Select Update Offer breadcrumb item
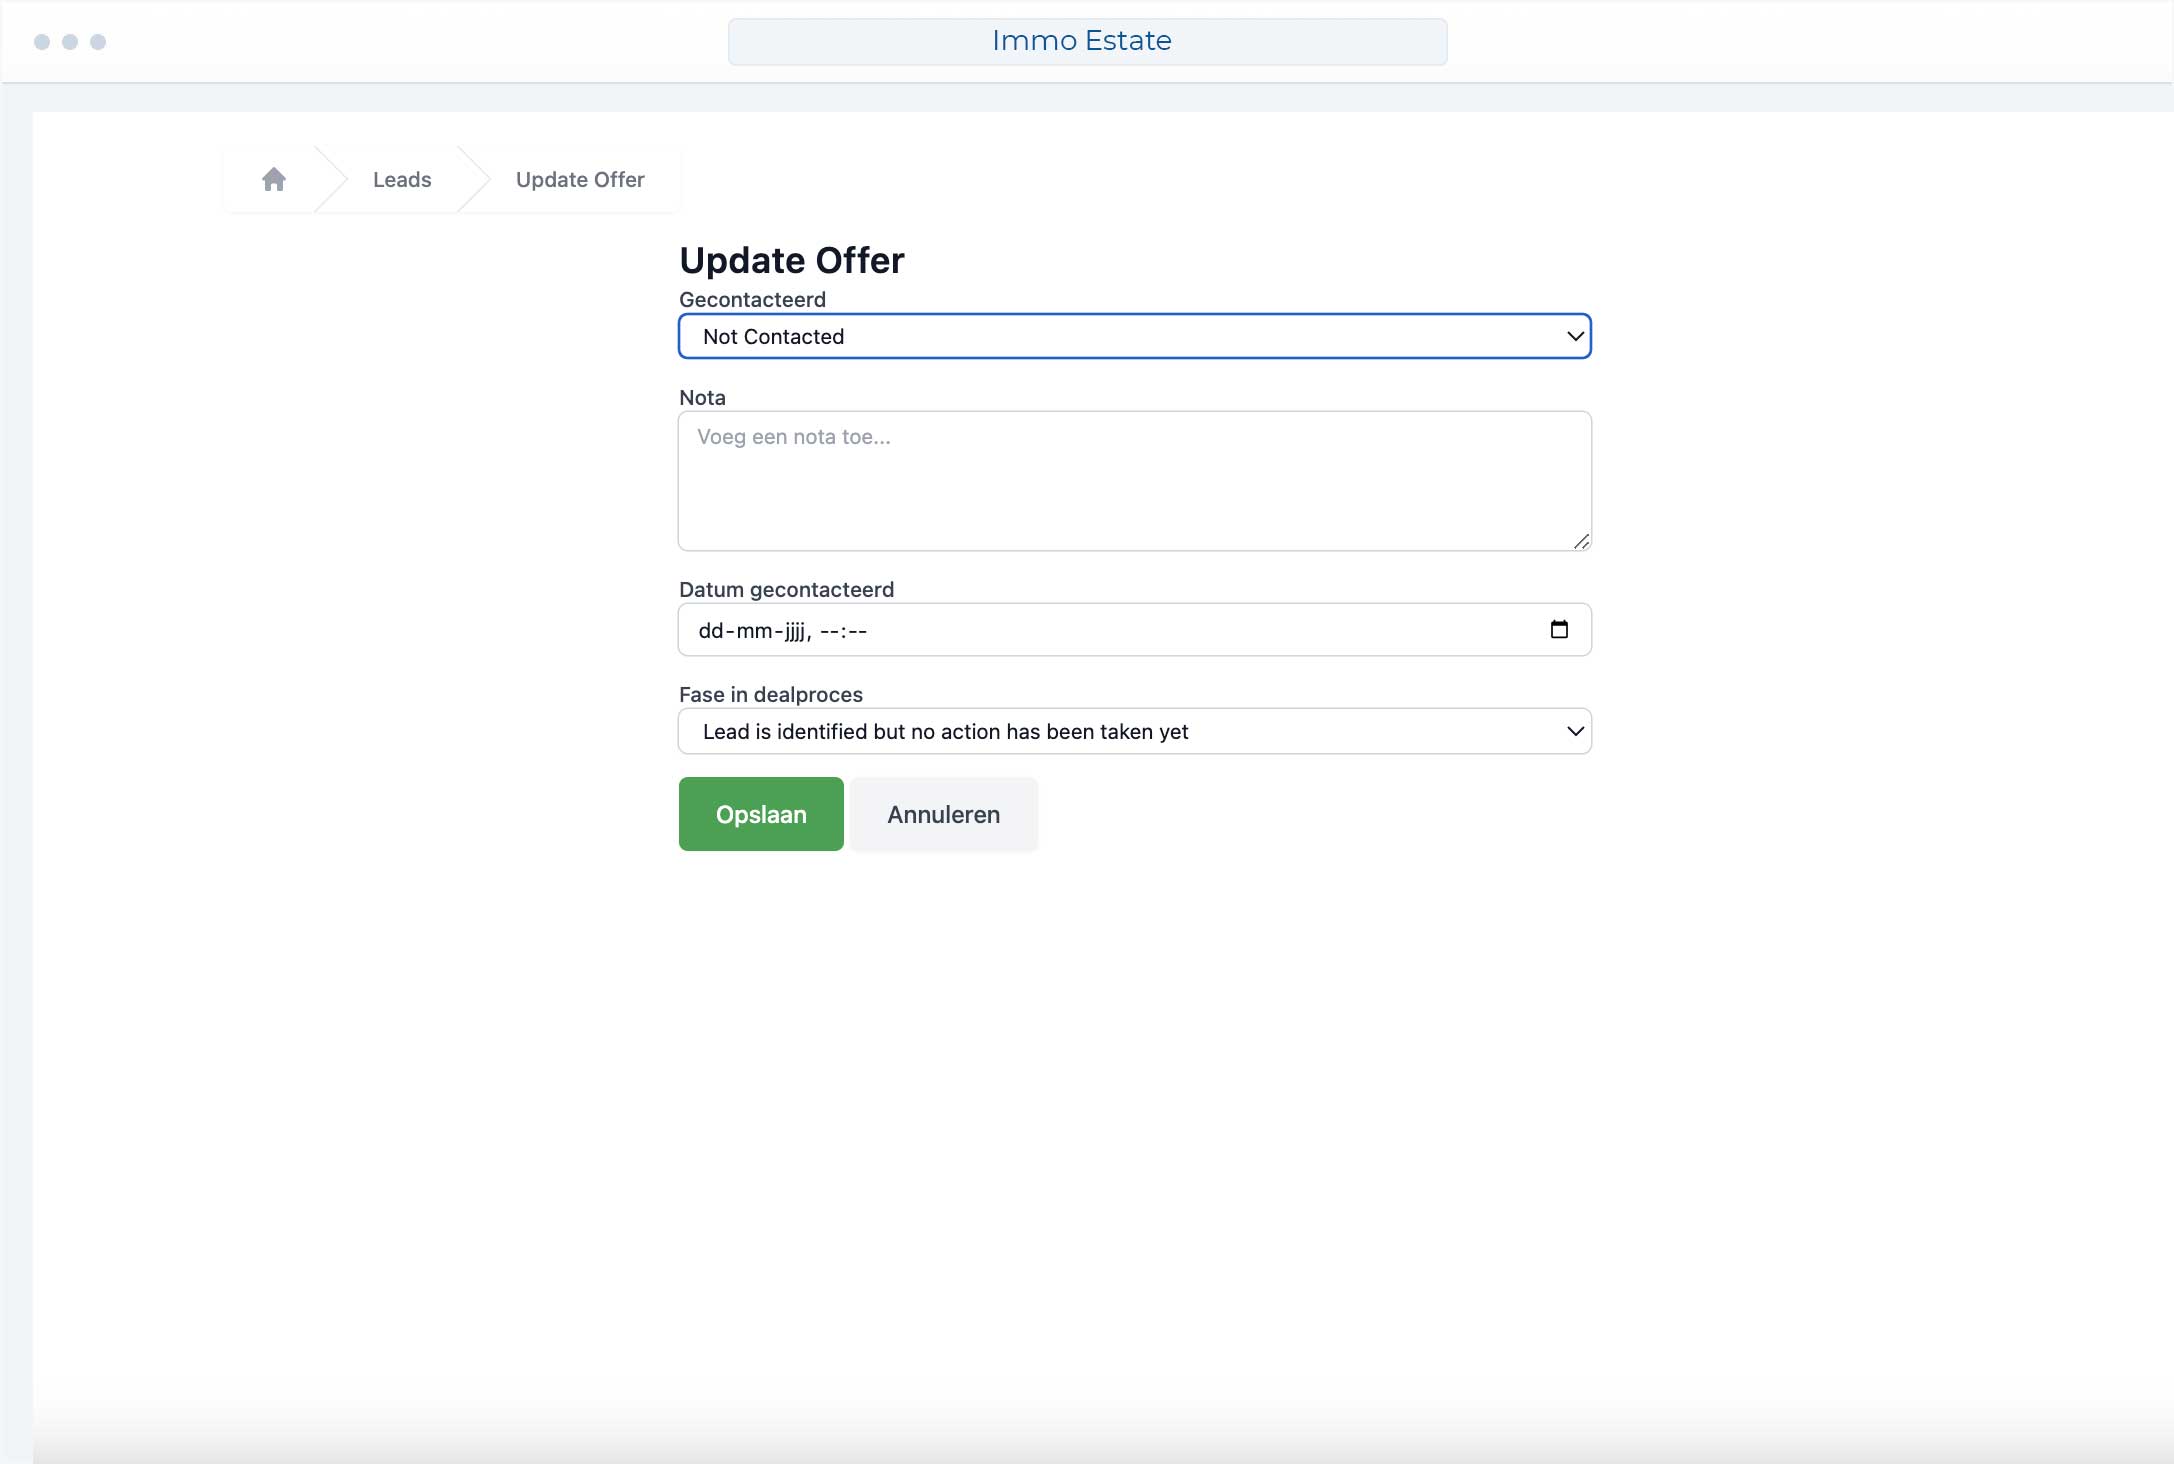This screenshot has width=2174, height=1464. point(580,180)
